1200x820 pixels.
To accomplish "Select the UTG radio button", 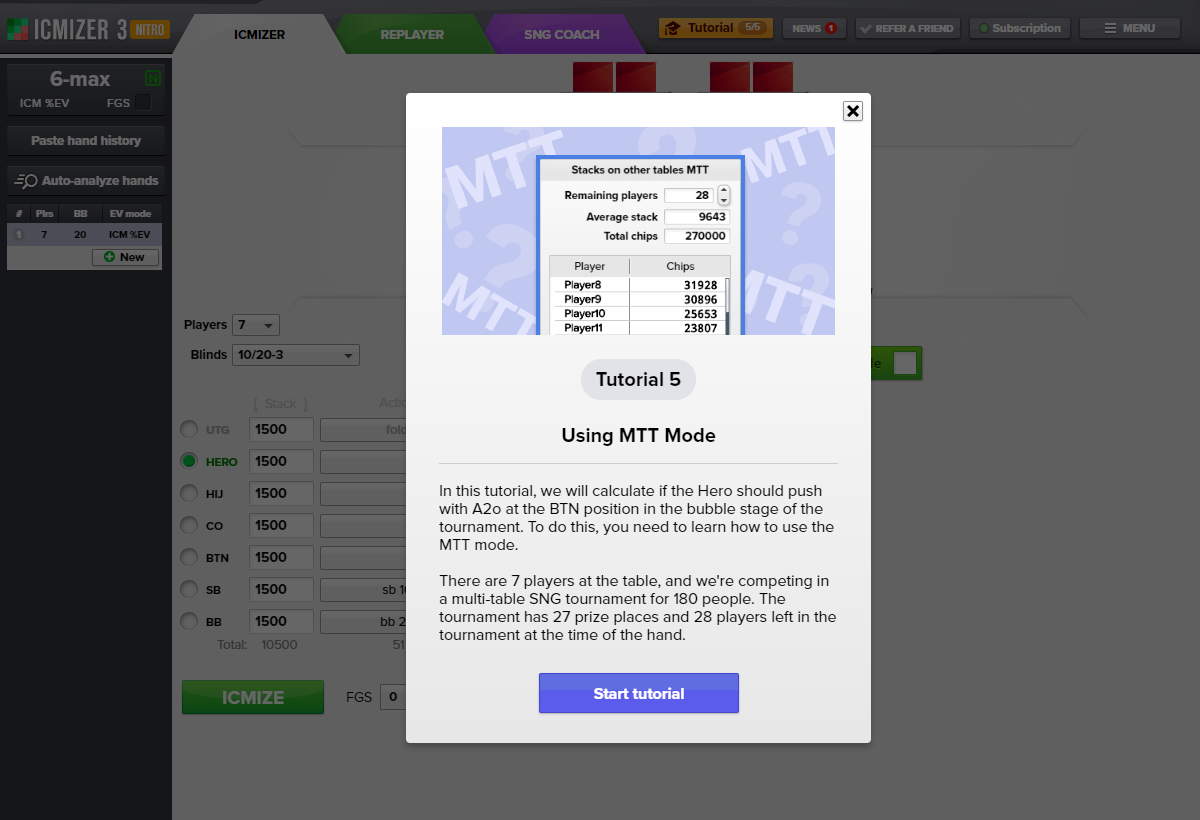I will (x=189, y=429).
